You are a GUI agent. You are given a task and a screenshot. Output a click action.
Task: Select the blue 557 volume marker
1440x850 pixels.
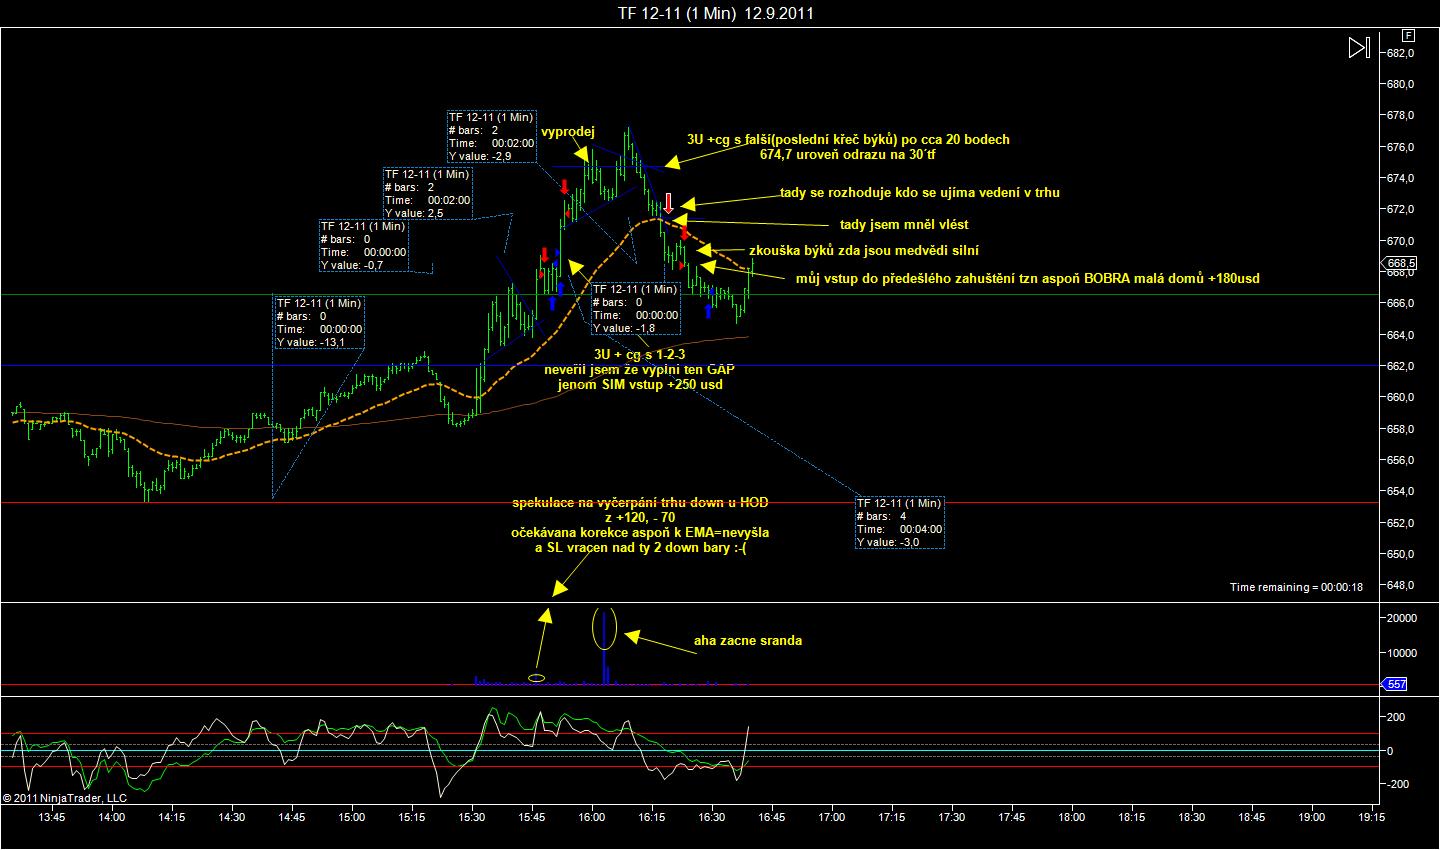tap(1396, 684)
